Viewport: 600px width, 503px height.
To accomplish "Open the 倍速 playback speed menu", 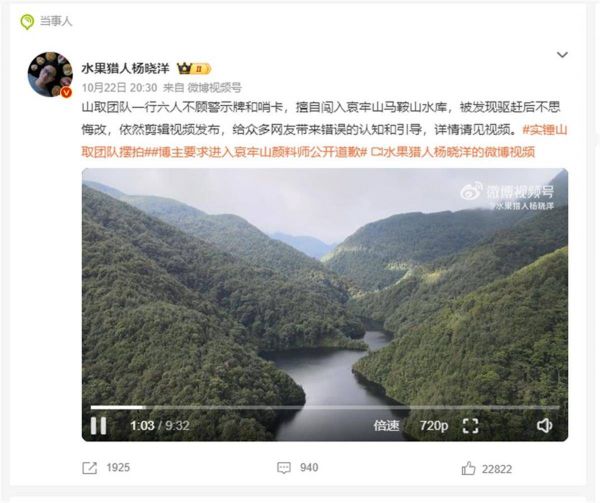I will pyautogui.click(x=386, y=425).
